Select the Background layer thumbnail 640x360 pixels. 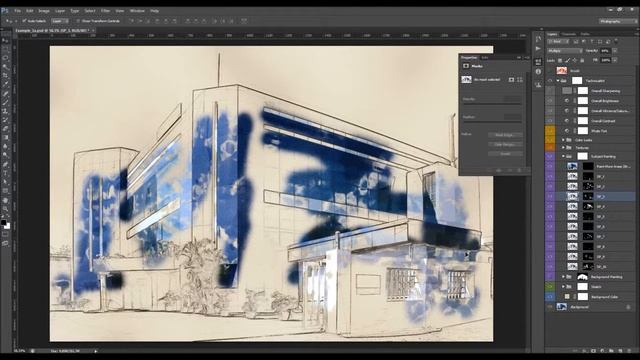tap(562, 307)
